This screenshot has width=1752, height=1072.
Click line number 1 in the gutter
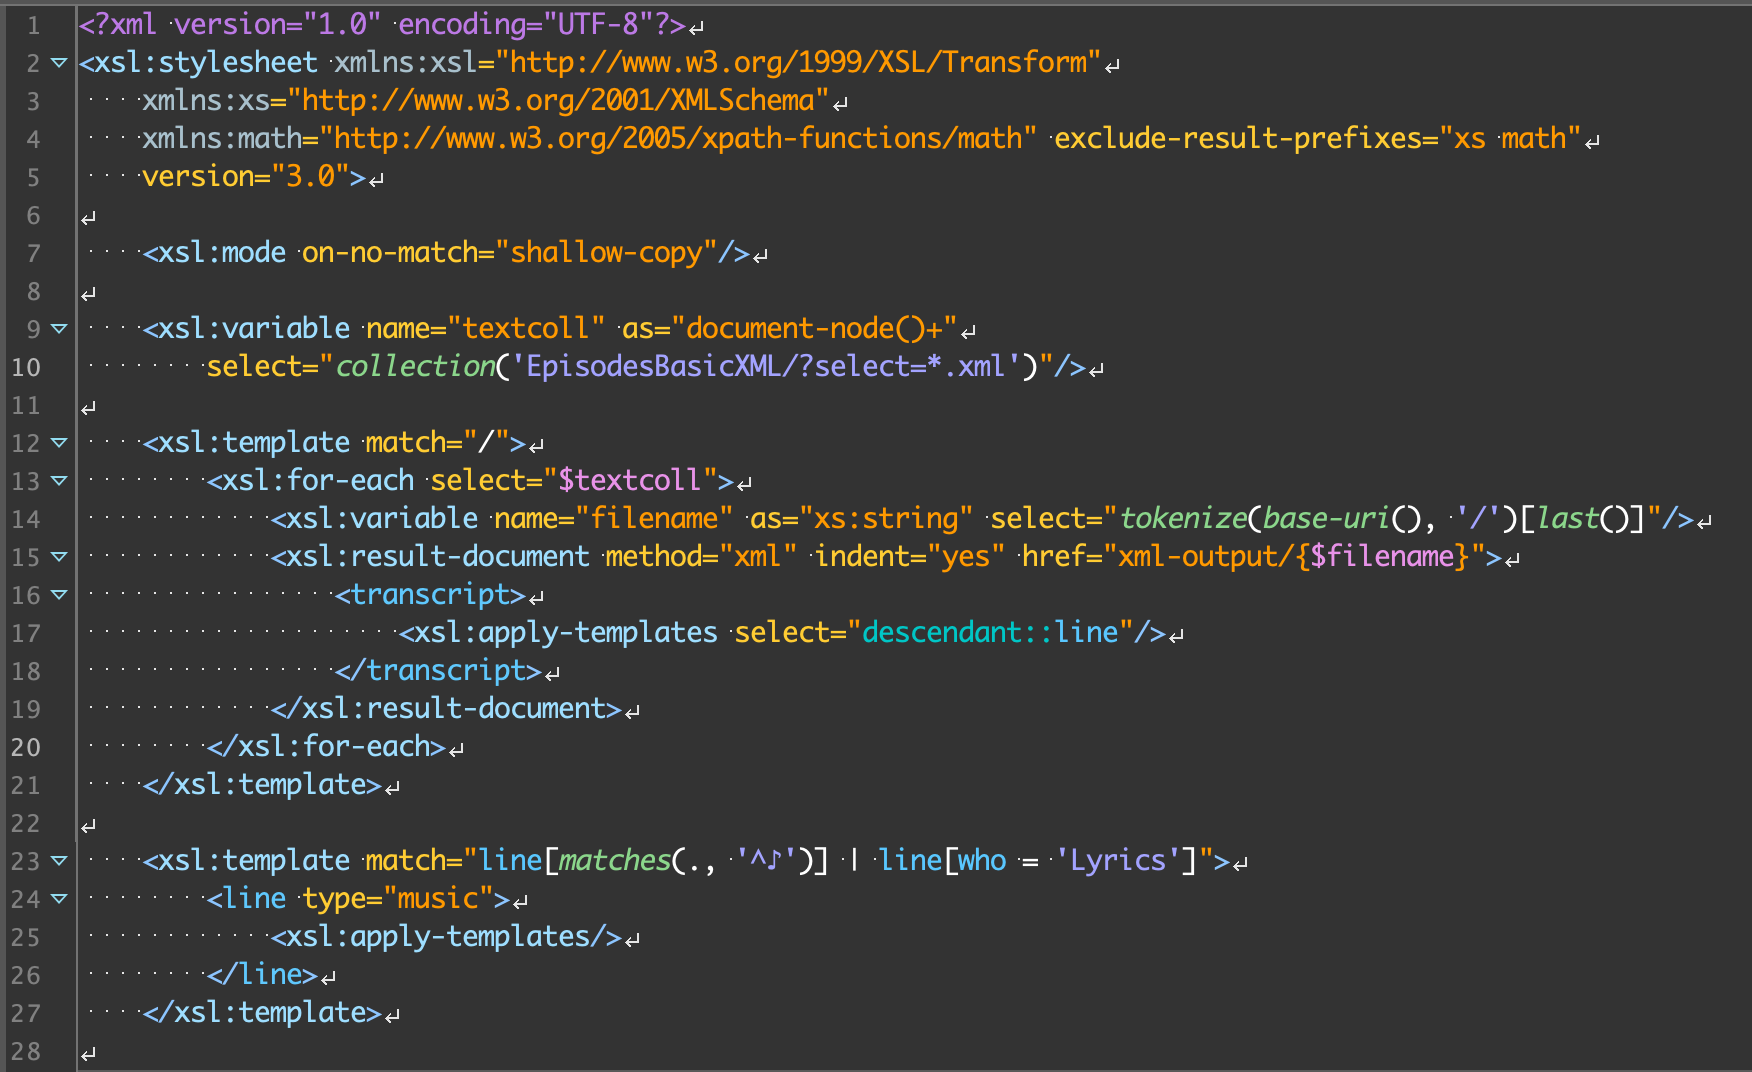click(x=33, y=25)
